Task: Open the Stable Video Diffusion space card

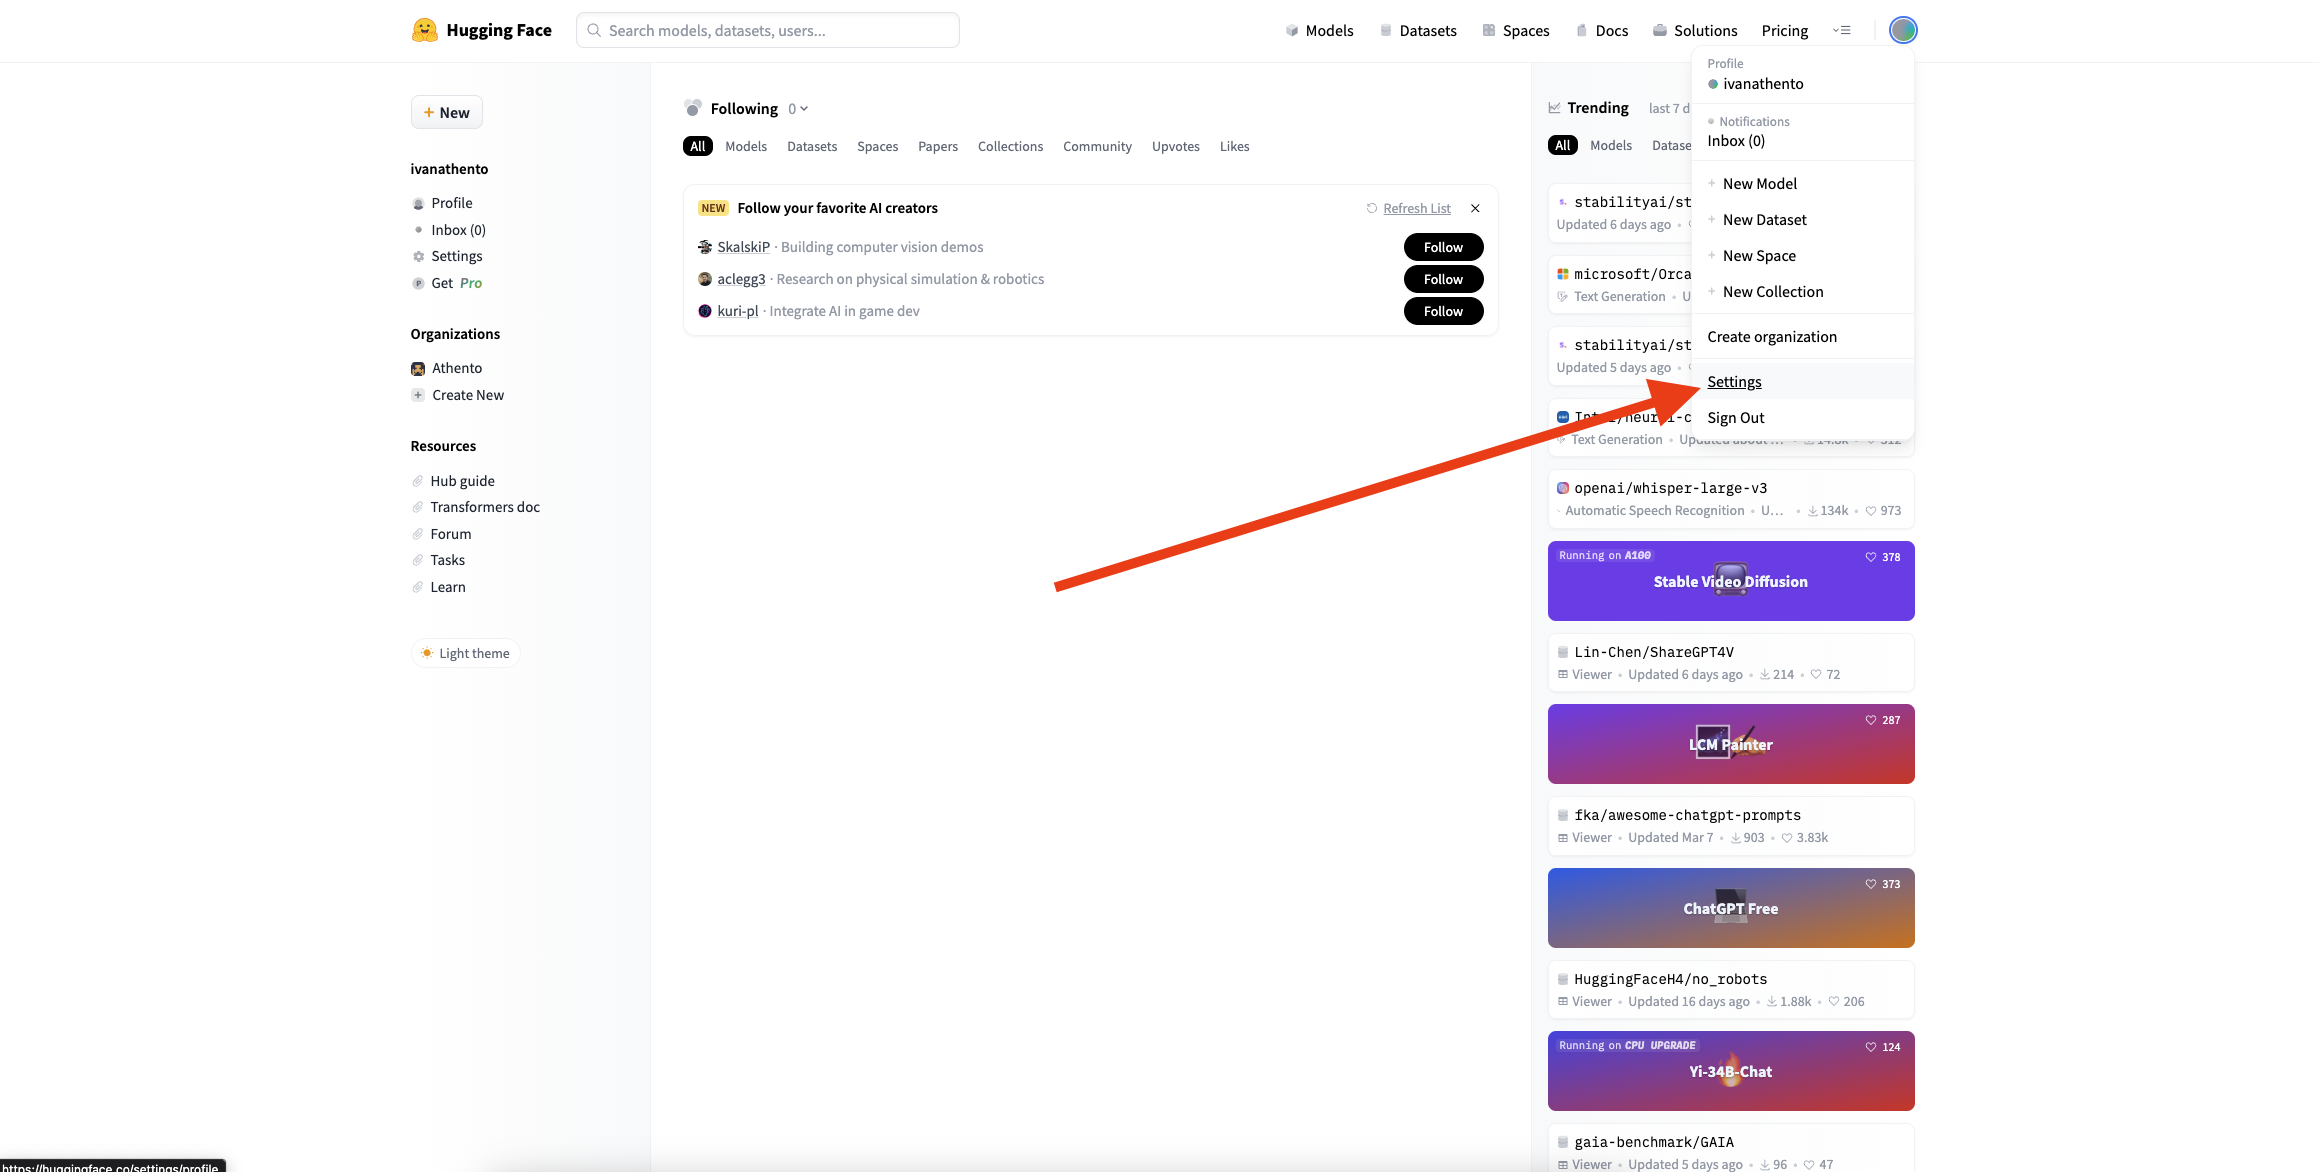Action: (1731, 581)
